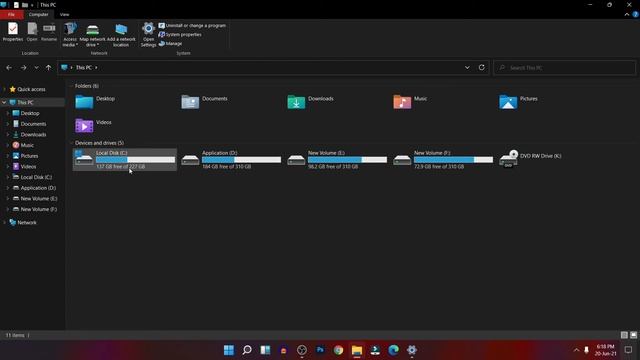This screenshot has height=360, width=640.
Task: Expand Local Disk (C:) sidebar node
Action: pos(8,177)
